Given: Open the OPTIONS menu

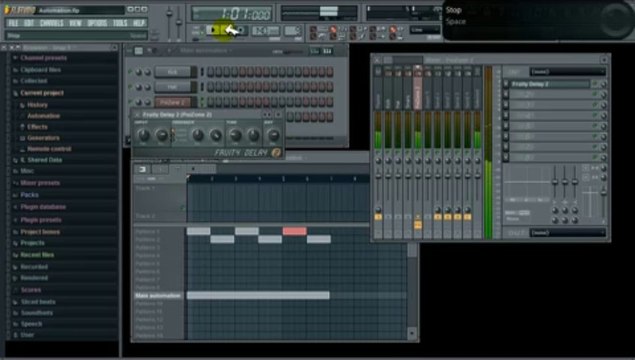Looking at the screenshot, I should click(97, 23).
